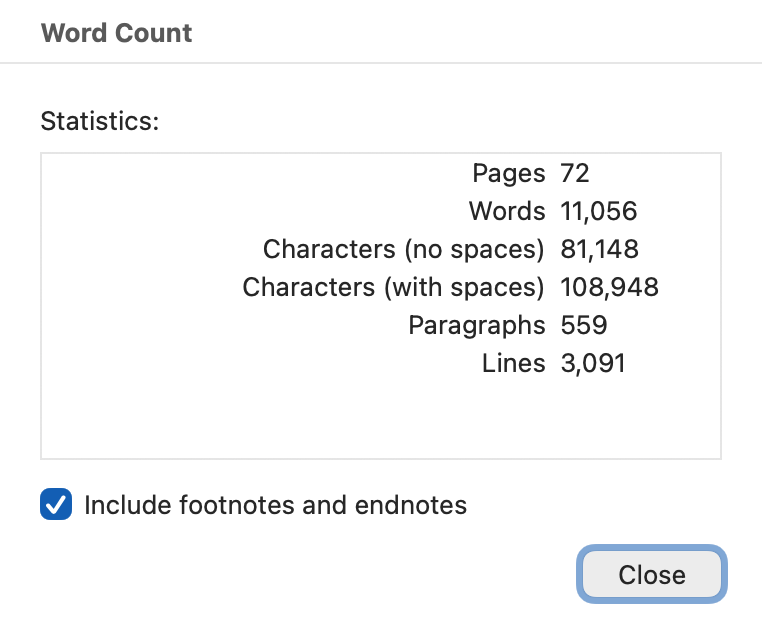Click the value 81,148
This screenshot has width=762, height=636.
(599, 249)
